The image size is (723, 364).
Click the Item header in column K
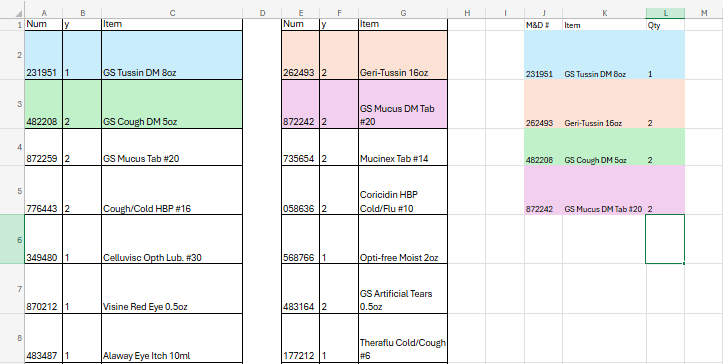click(x=604, y=25)
